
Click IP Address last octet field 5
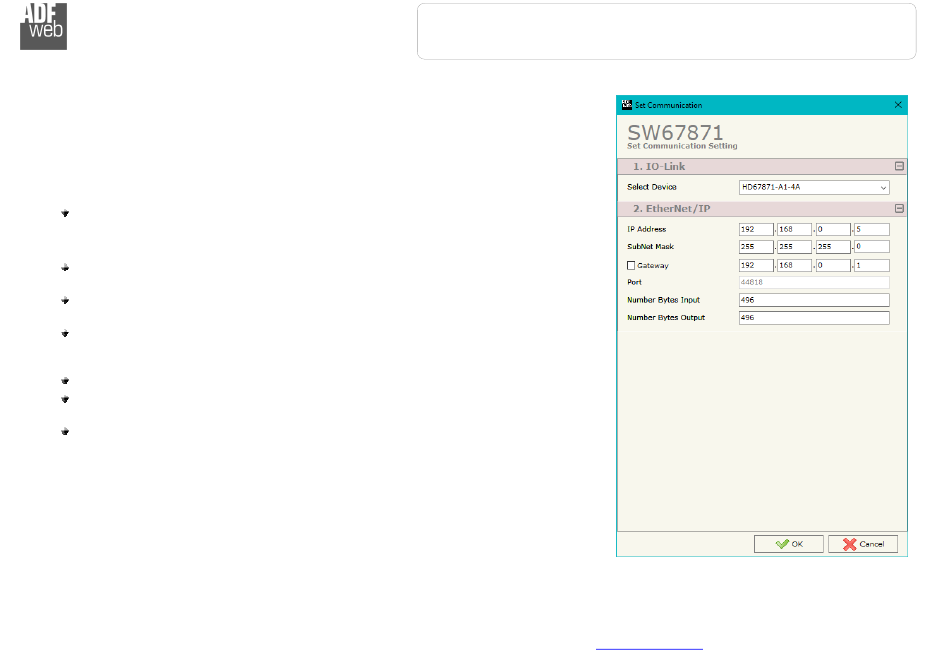(872, 229)
